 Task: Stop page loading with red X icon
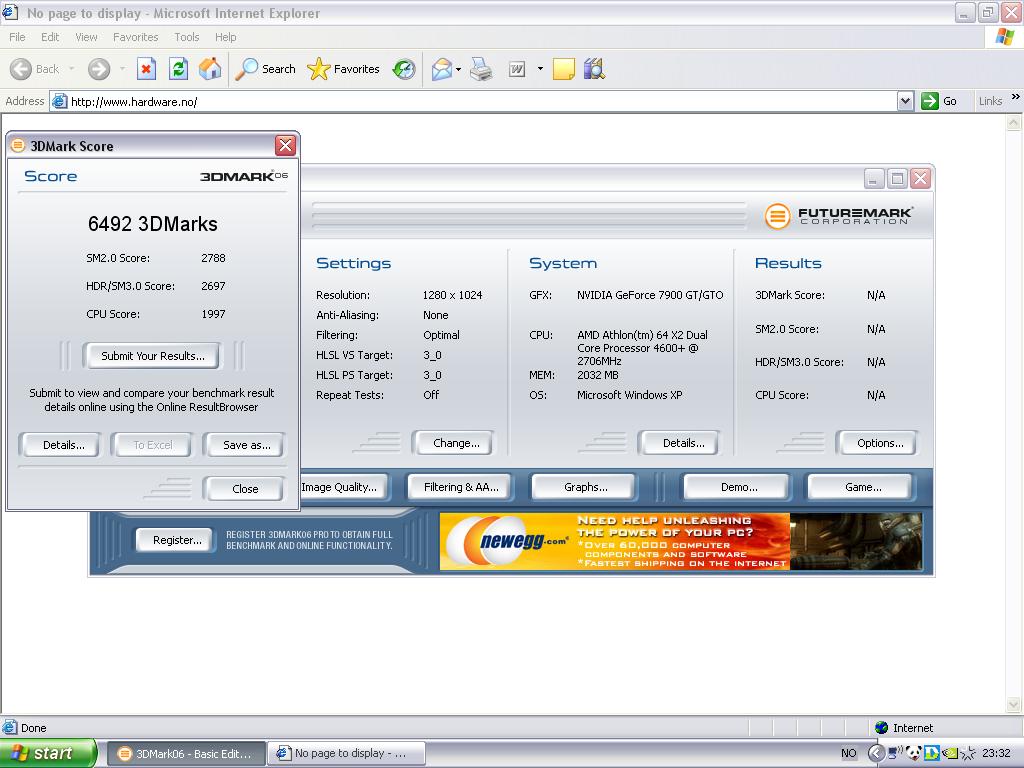[x=146, y=69]
